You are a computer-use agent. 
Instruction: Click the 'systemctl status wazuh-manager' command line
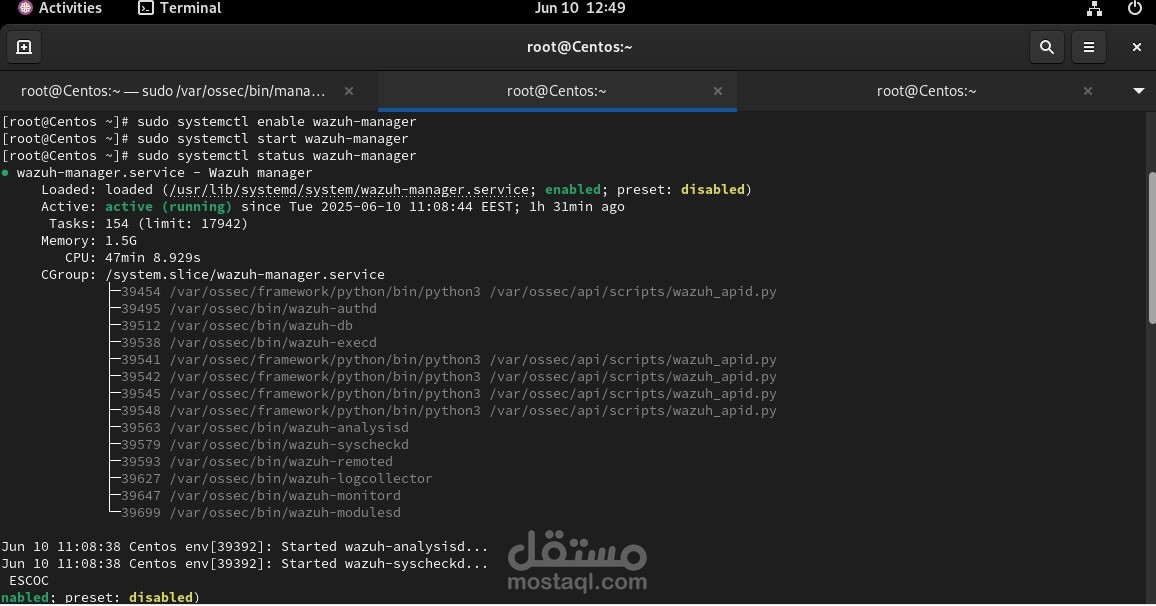pos(209,156)
